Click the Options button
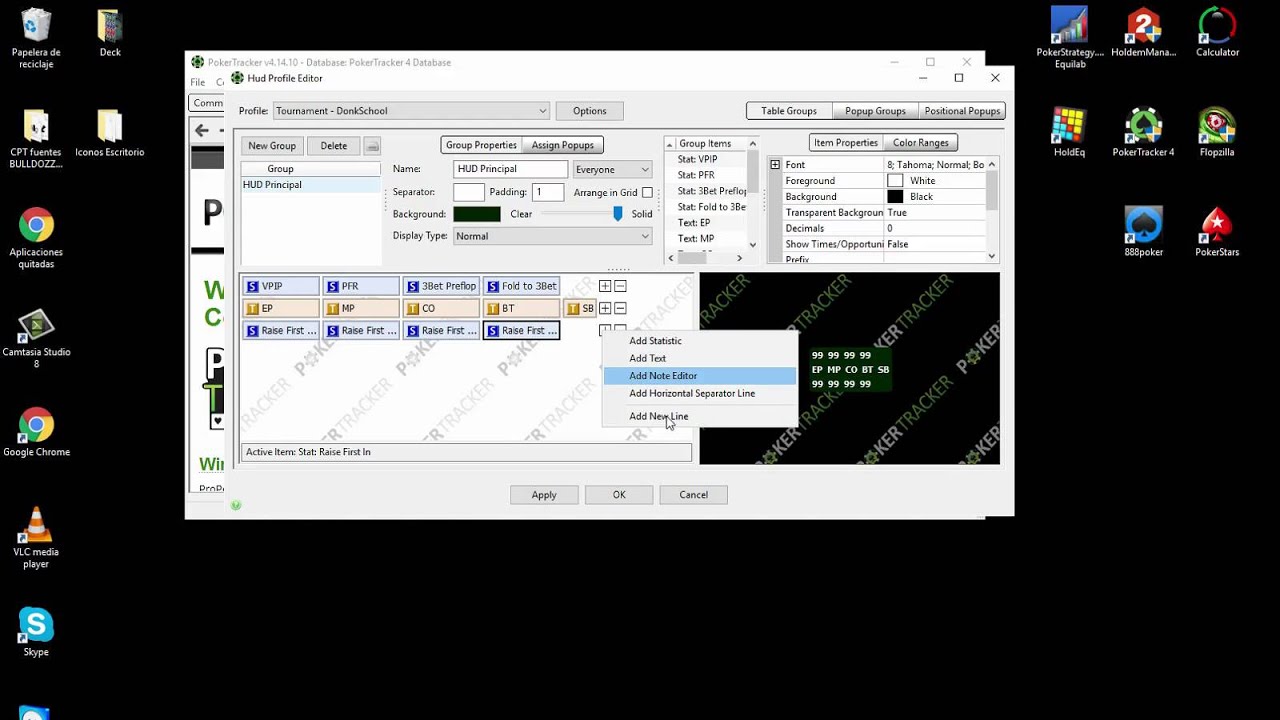1280x720 pixels. point(589,111)
